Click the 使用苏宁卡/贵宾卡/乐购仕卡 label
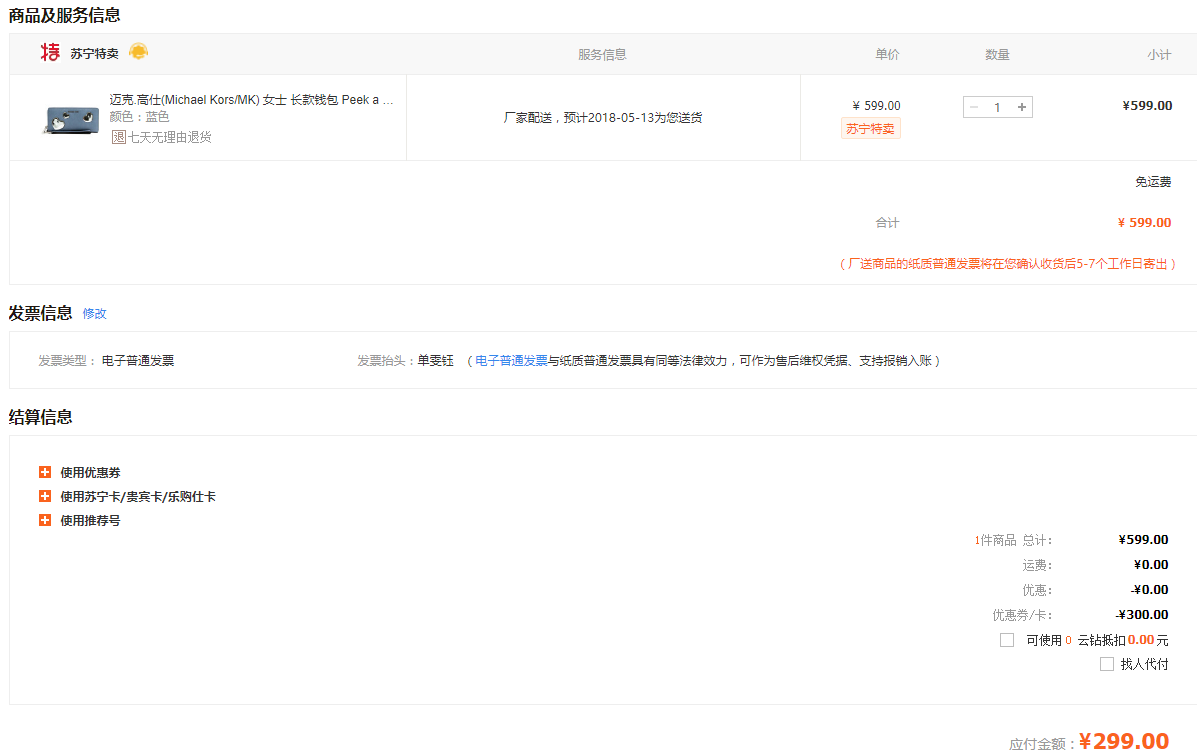 tap(138, 496)
